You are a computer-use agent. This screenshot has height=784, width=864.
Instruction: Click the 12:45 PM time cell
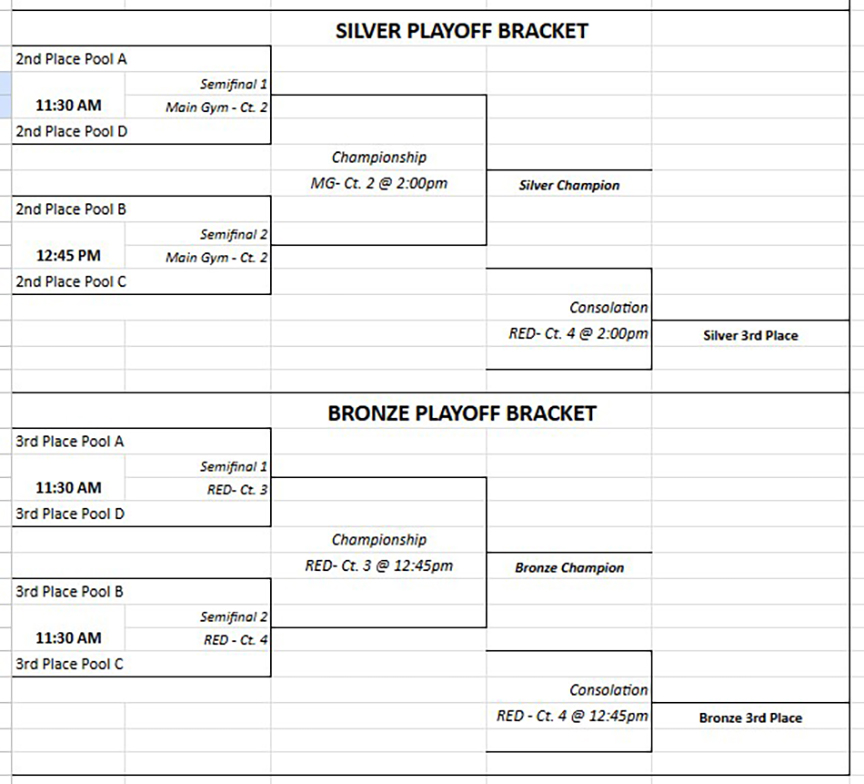(x=68, y=256)
